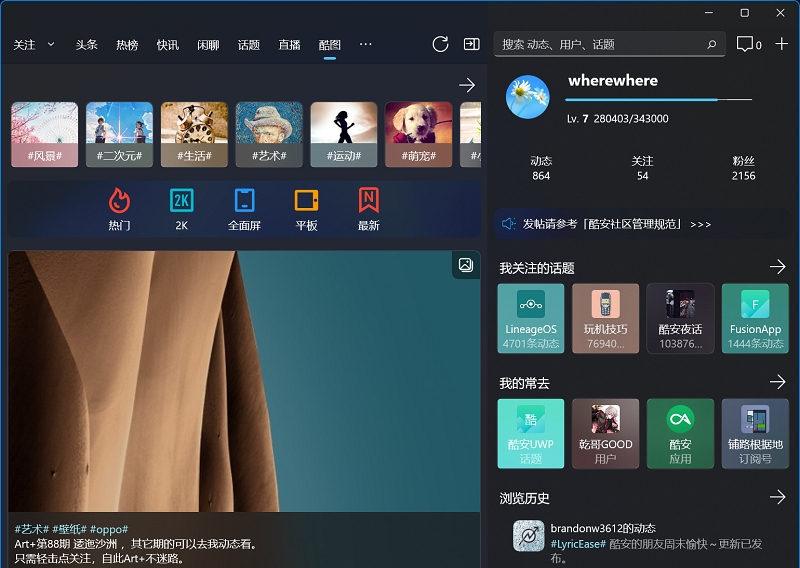Open the 酷安UWP frequently visited tile
This screenshot has width=800, height=568.
pyautogui.click(x=531, y=434)
